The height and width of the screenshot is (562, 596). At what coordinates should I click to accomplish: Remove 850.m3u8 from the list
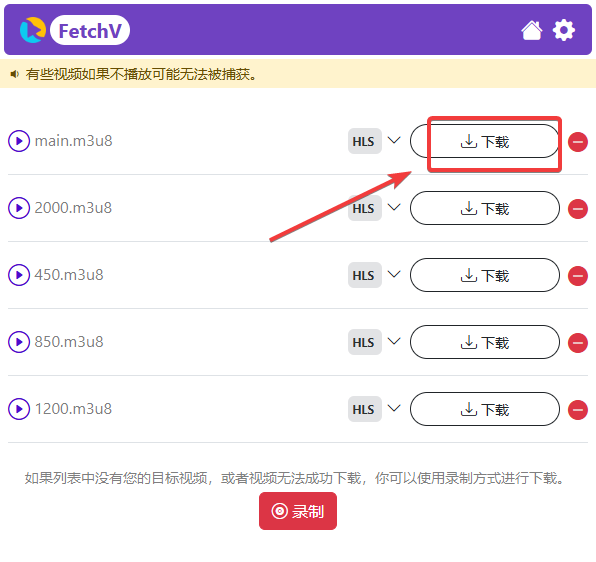tap(578, 343)
